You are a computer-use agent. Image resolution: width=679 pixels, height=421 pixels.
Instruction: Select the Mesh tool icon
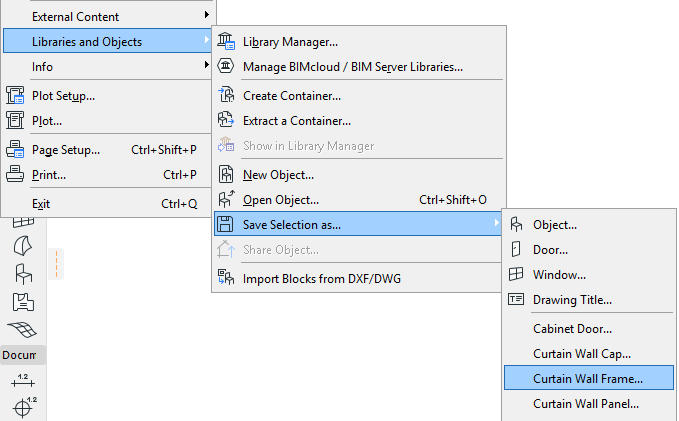tap(21, 329)
